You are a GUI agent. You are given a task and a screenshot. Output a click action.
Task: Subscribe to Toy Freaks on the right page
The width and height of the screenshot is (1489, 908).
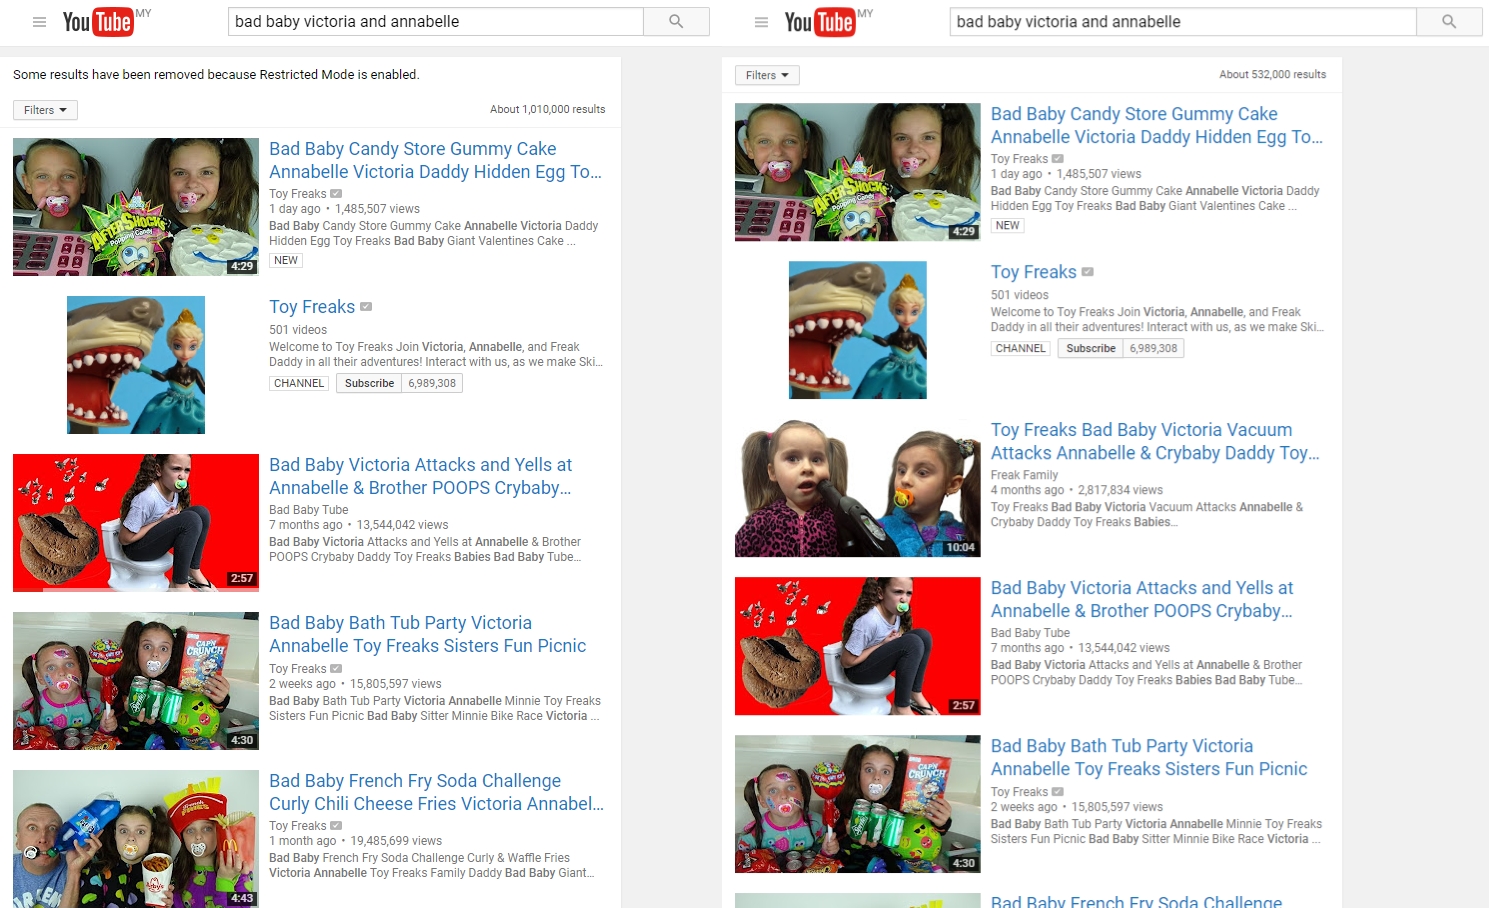(1090, 348)
